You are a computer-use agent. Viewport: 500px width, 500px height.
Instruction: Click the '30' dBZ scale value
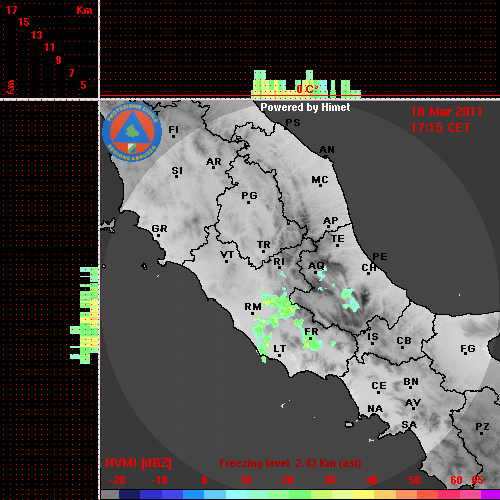329,480
